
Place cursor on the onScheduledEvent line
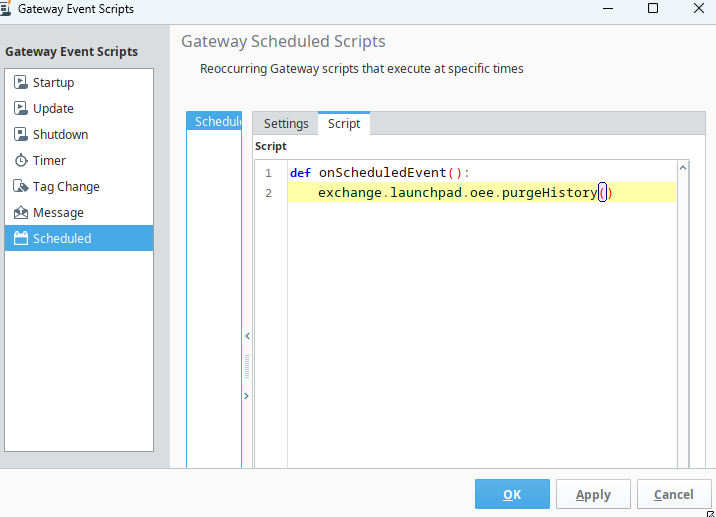click(x=382, y=173)
